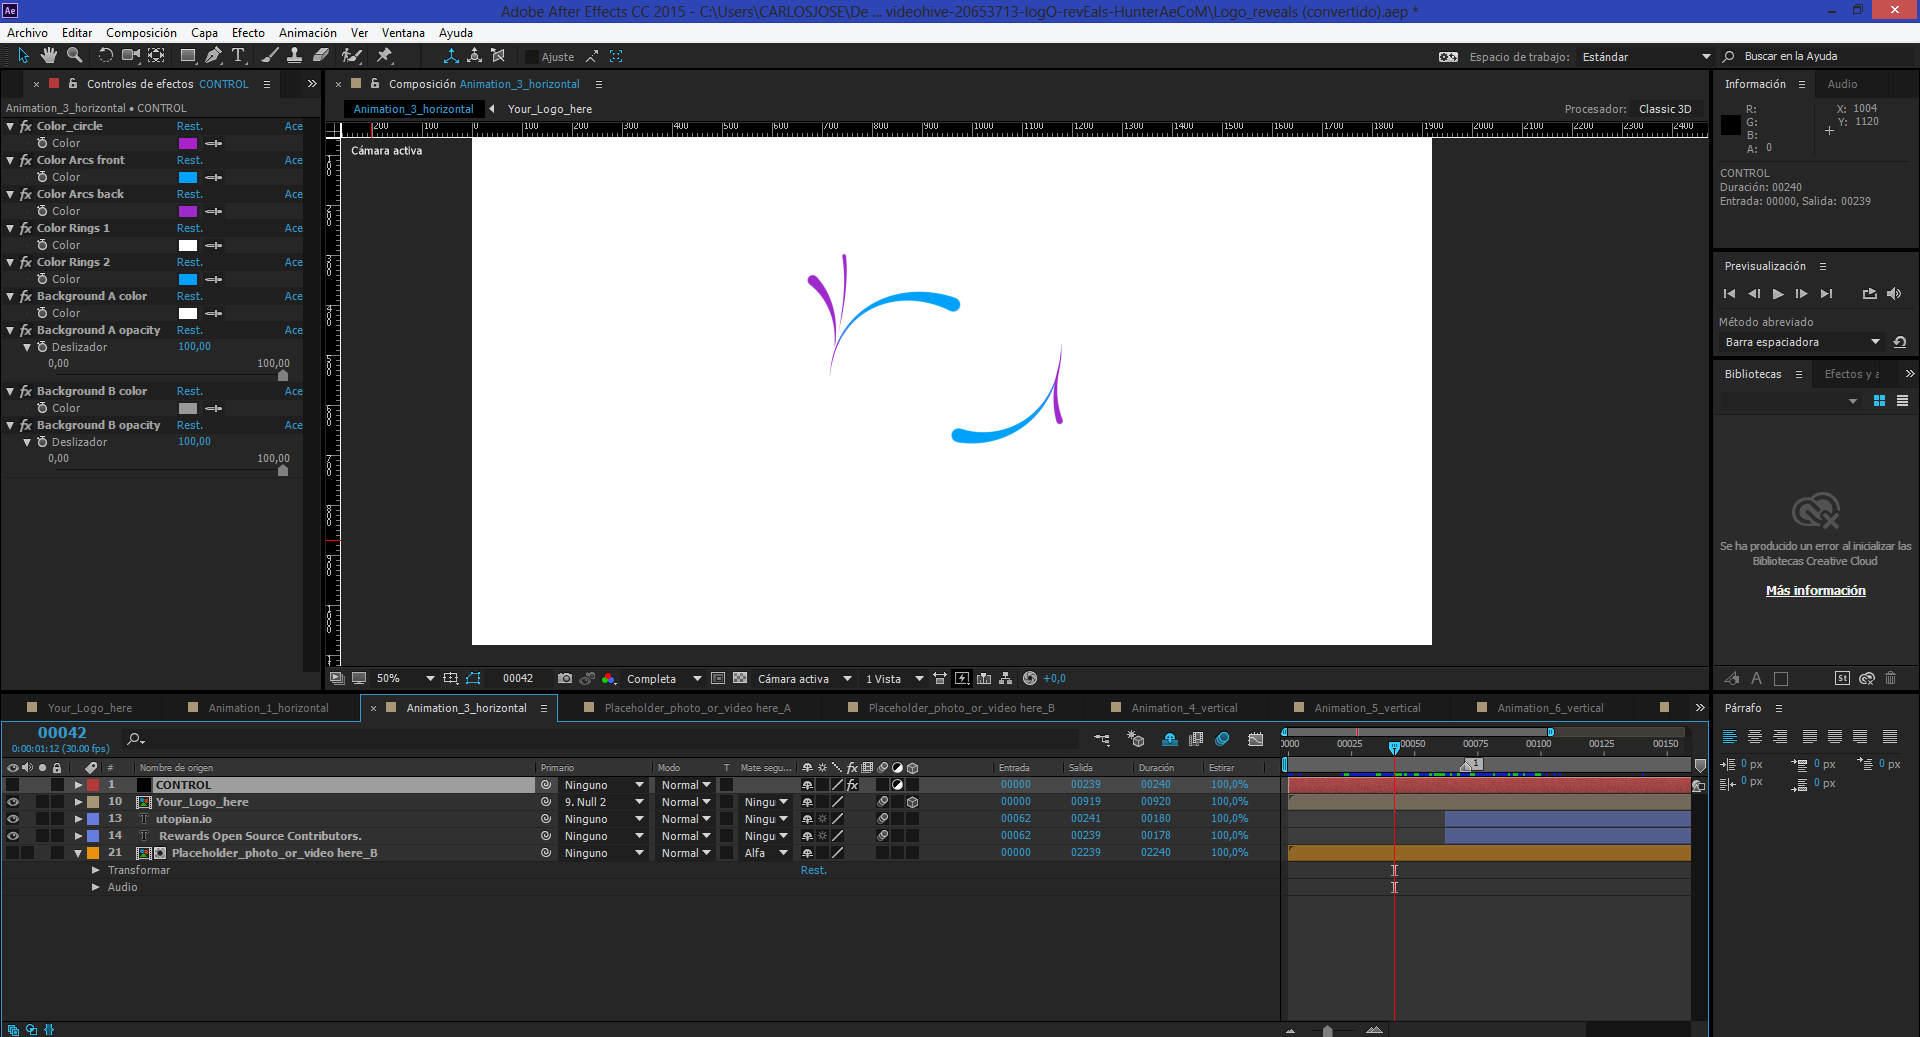Reset the Color Arcs front effect
The image size is (1920, 1037).
(189, 160)
